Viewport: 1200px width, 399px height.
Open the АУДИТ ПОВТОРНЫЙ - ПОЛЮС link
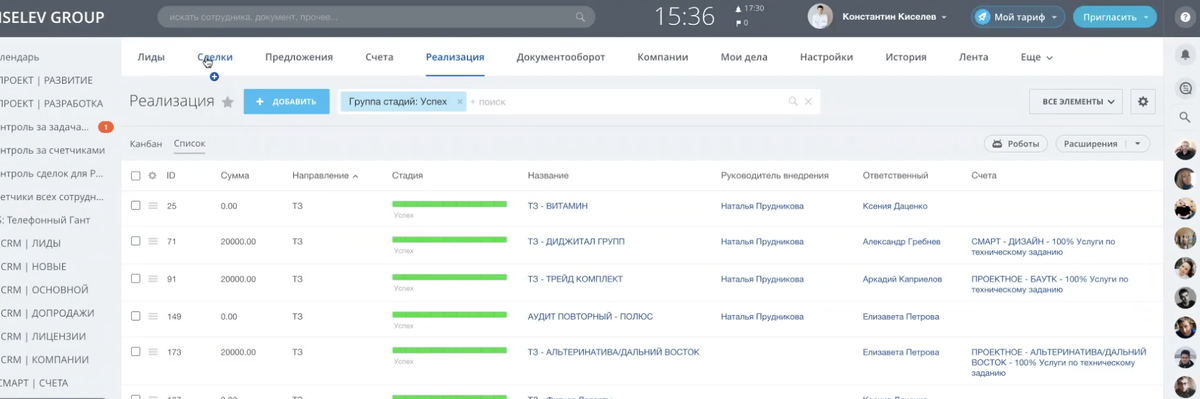[x=590, y=316]
